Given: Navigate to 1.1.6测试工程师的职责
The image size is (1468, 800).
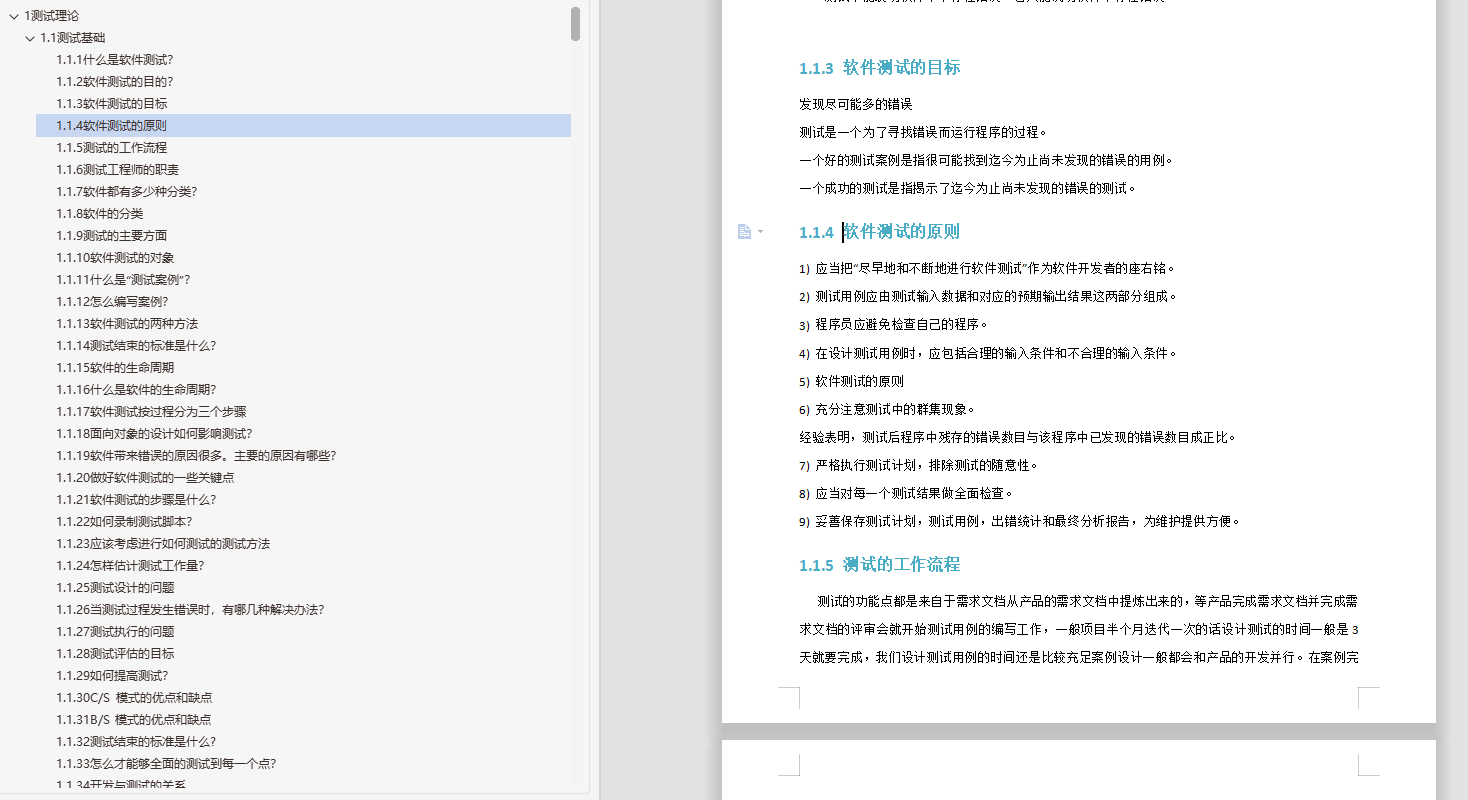Looking at the screenshot, I should 117,170.
